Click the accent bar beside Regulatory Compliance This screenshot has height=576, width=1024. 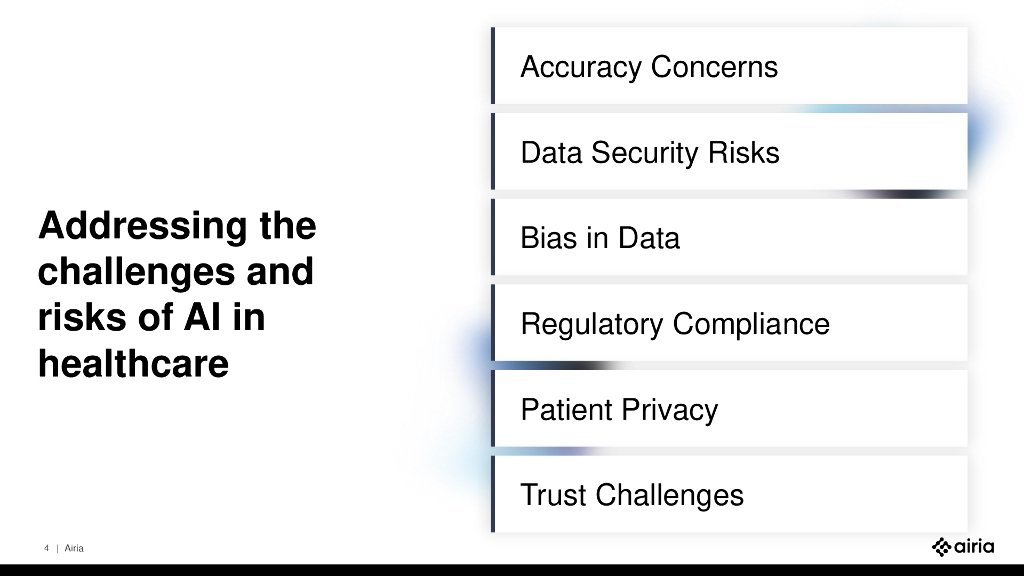(493, 324)
